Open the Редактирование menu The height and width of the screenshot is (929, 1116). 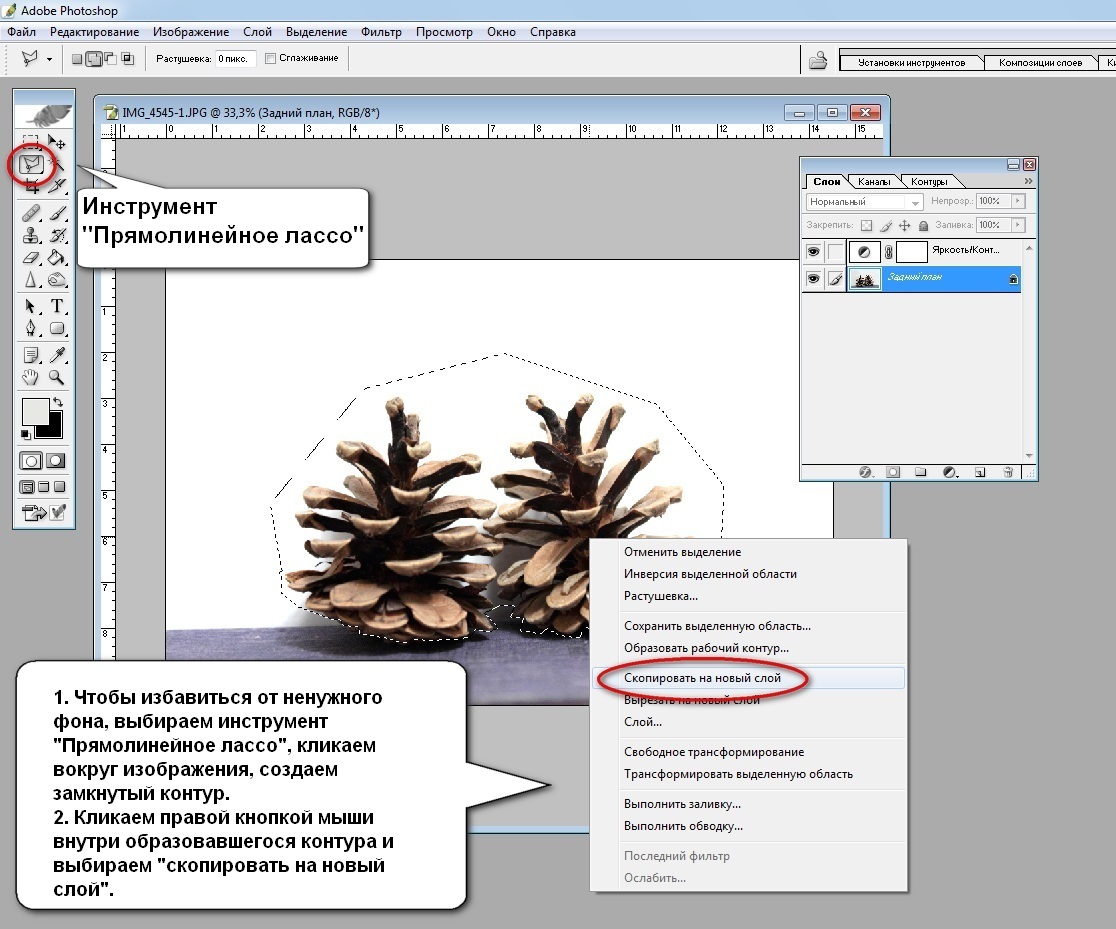point(95,32)
